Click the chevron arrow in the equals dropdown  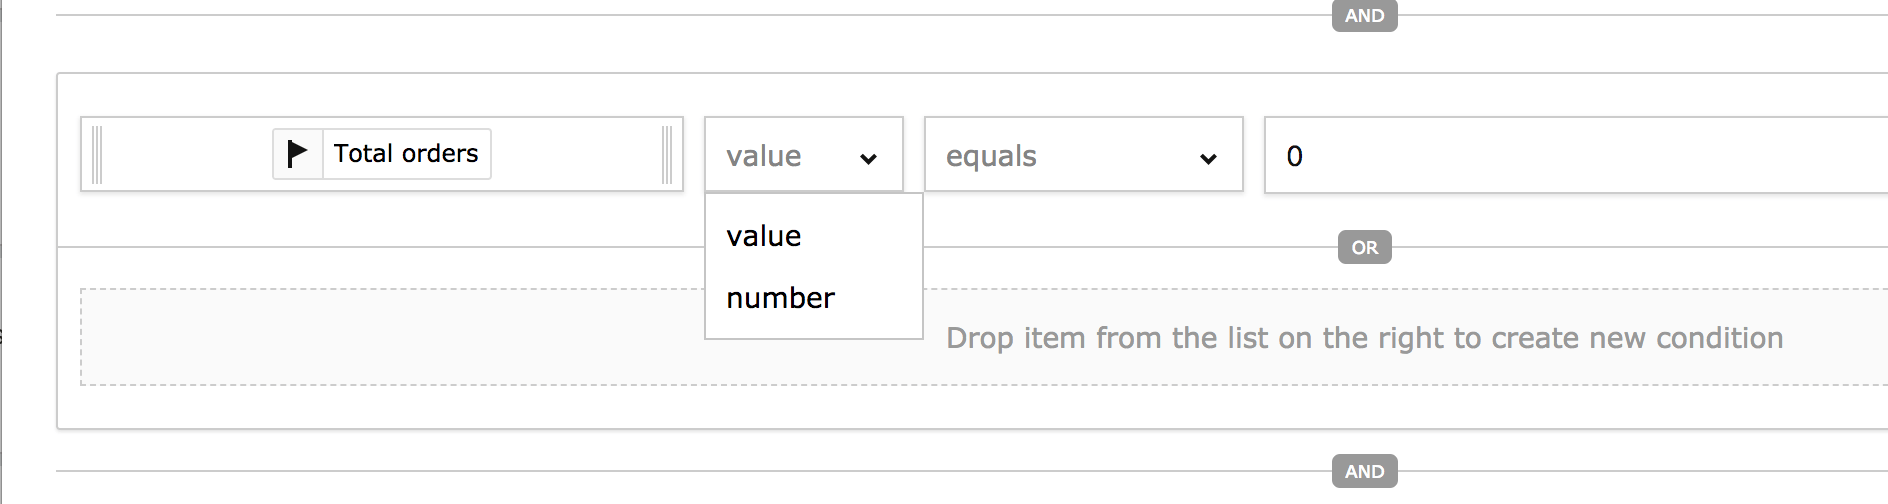tap(1208, 158)
